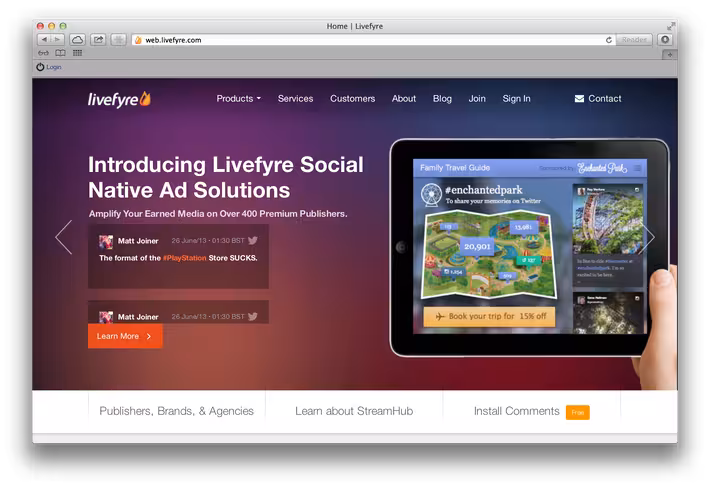Screen dimensions: 710x488
Task: Click Twitter bird icon in lower tweet
Action: [x=253, y=316]
